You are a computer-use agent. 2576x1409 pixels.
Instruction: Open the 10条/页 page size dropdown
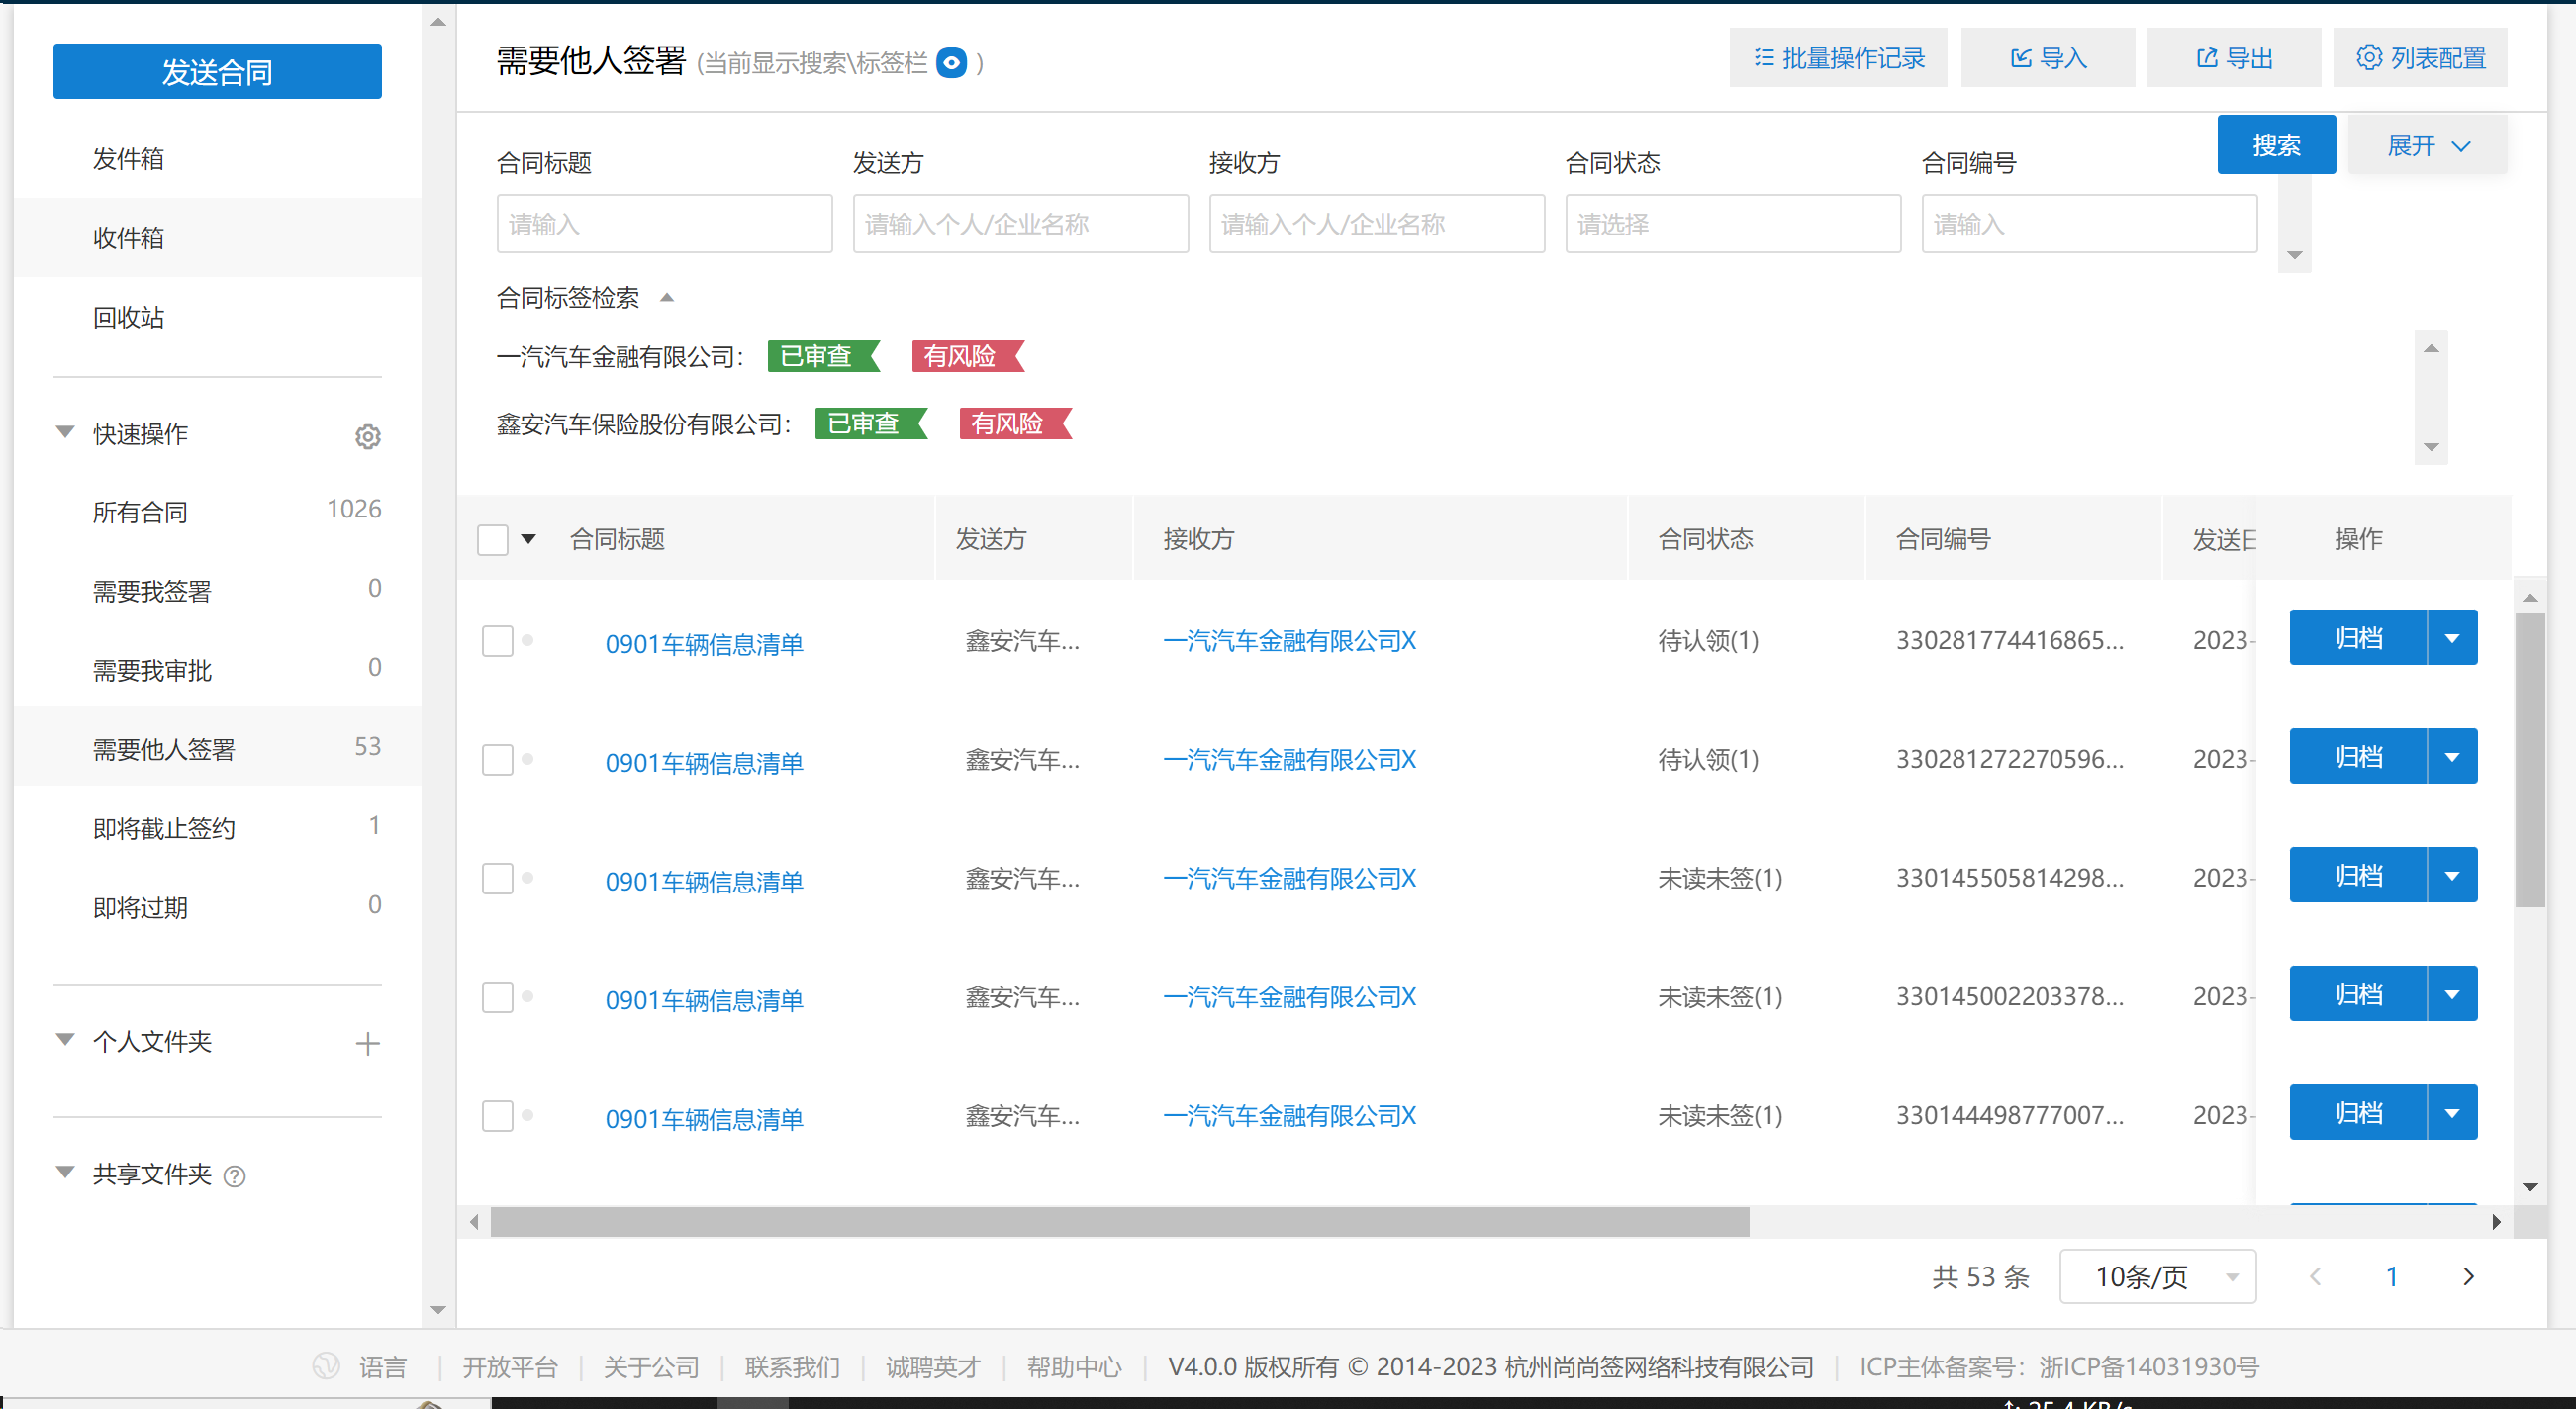click(2157, 1277)
